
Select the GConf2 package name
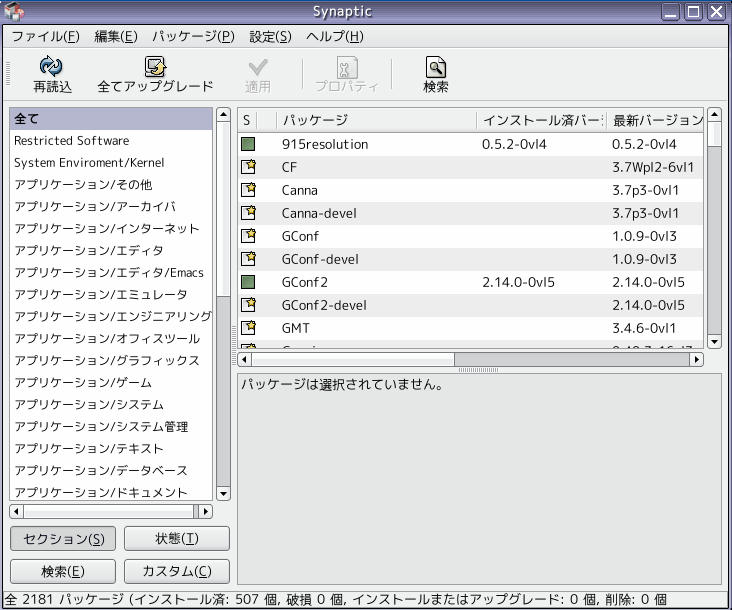[x=304, y=282]
